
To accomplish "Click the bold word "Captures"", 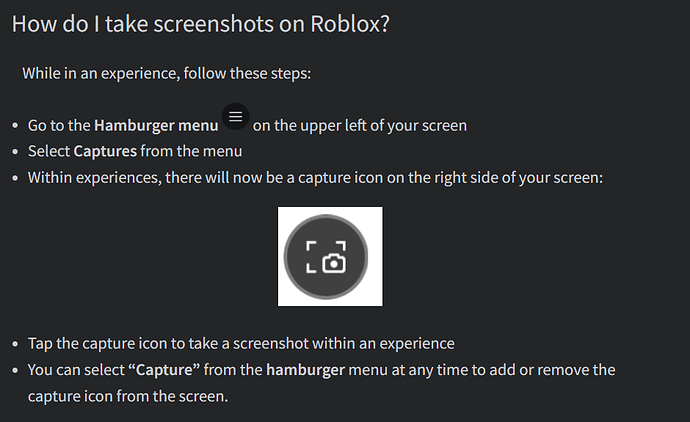I will [x=107, y=152].
